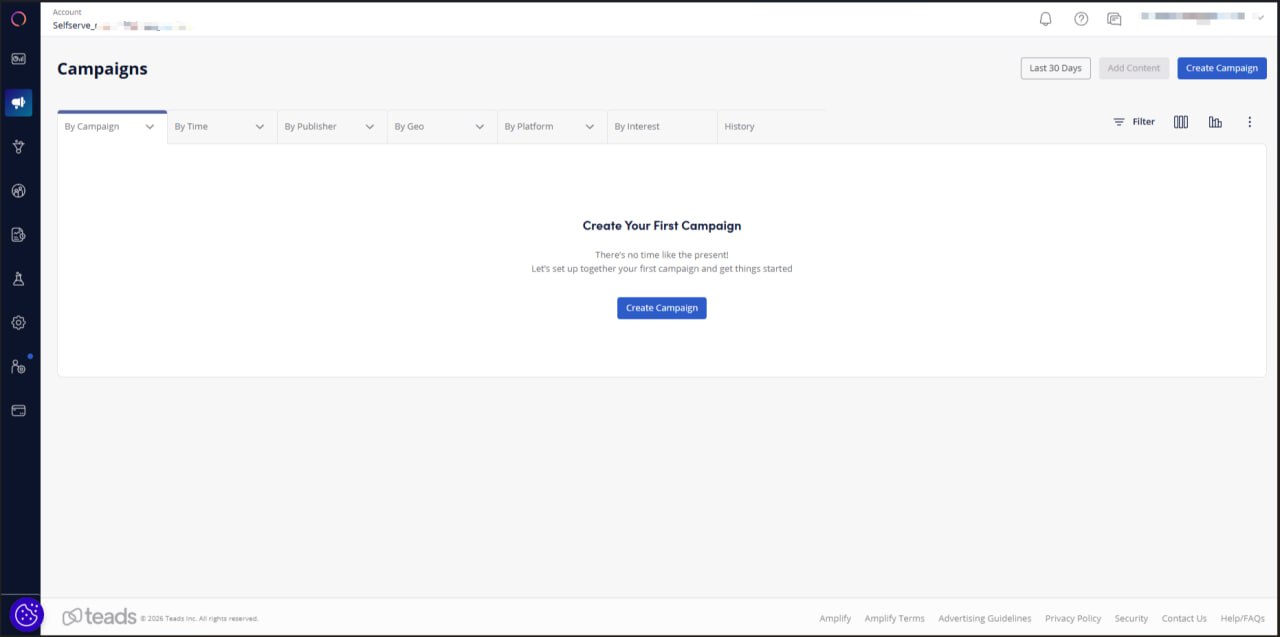Expand the By Publisher dropdown
This screenshot has height=637, width=1280.
click(x=330, y=126)
